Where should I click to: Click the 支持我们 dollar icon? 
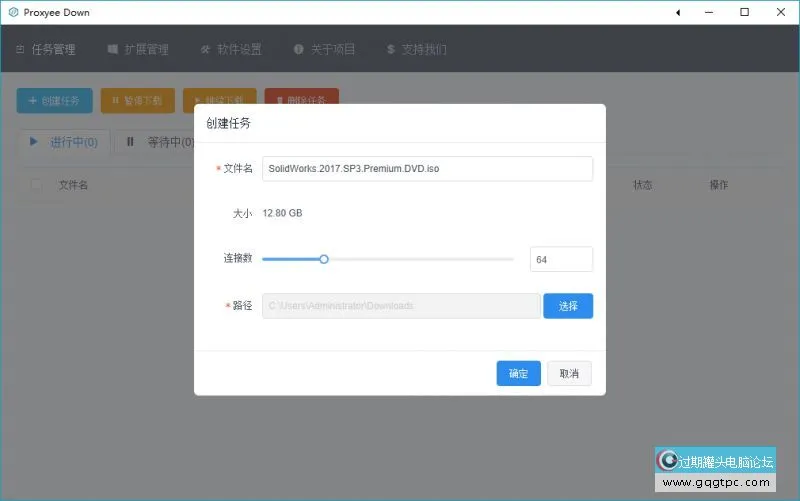click(390, 49)
